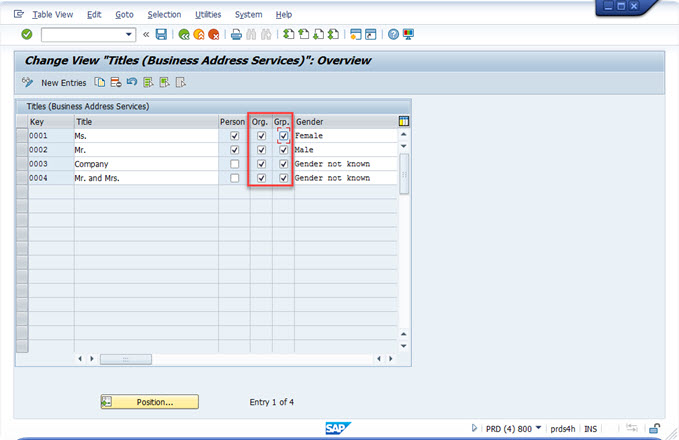Click the Select All icon
The image size is (679, 440).
[x=148, y=82]
